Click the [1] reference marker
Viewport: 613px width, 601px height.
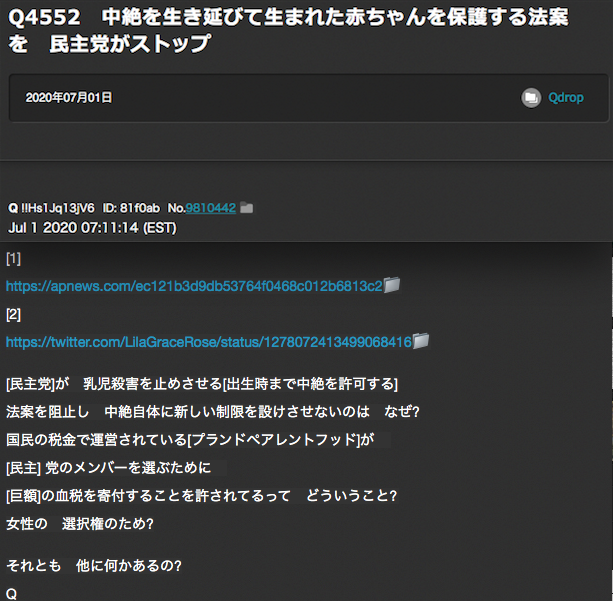13,258
